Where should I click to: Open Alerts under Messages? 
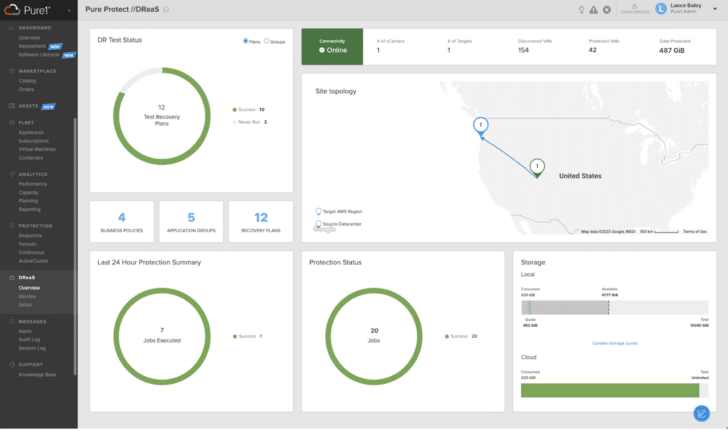click(x=25, y=331)
